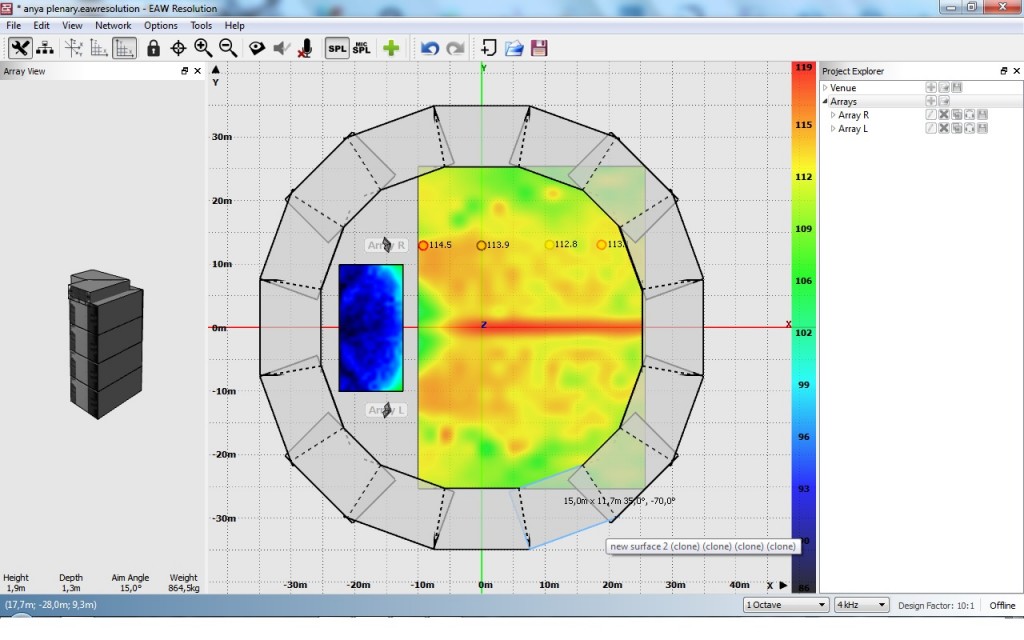1024x640 pixels.
Task: Expand the Array R tree node
Action: (833, 115)
